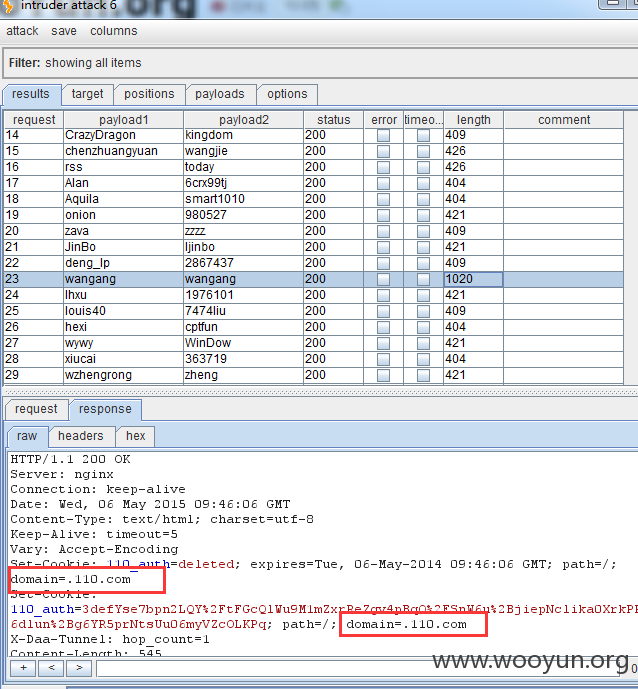Screen dimensions: 638x689
Task: Switch to hex response view
Action: click(x=135, y=436)
